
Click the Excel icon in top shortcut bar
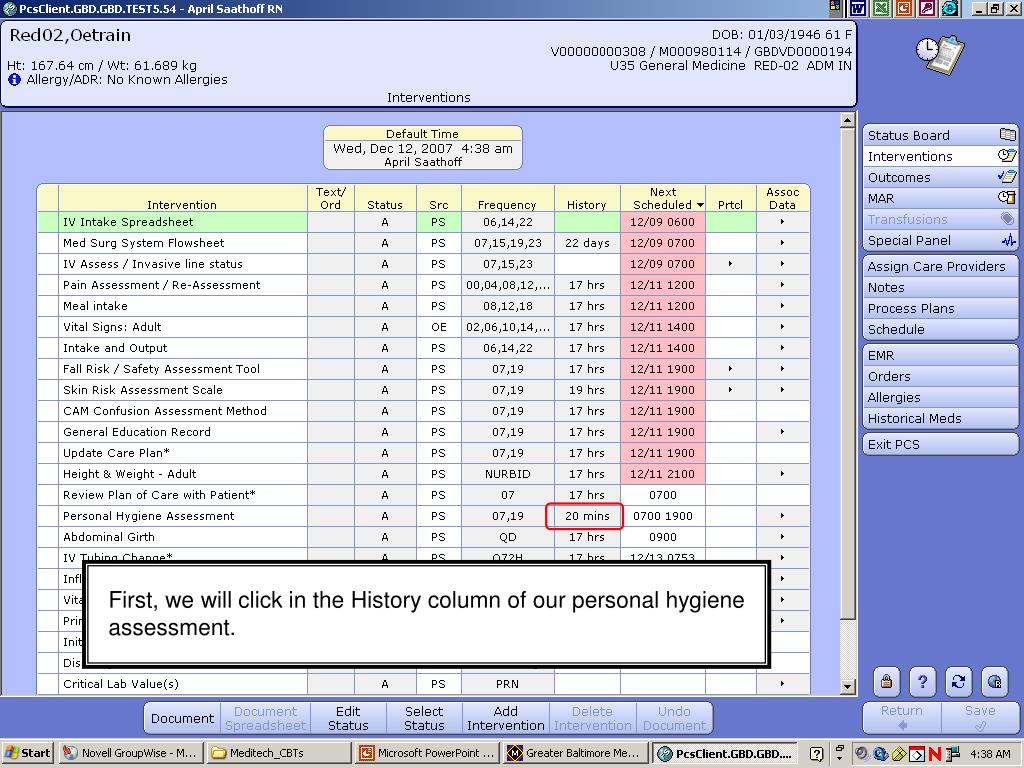[881, 8]
